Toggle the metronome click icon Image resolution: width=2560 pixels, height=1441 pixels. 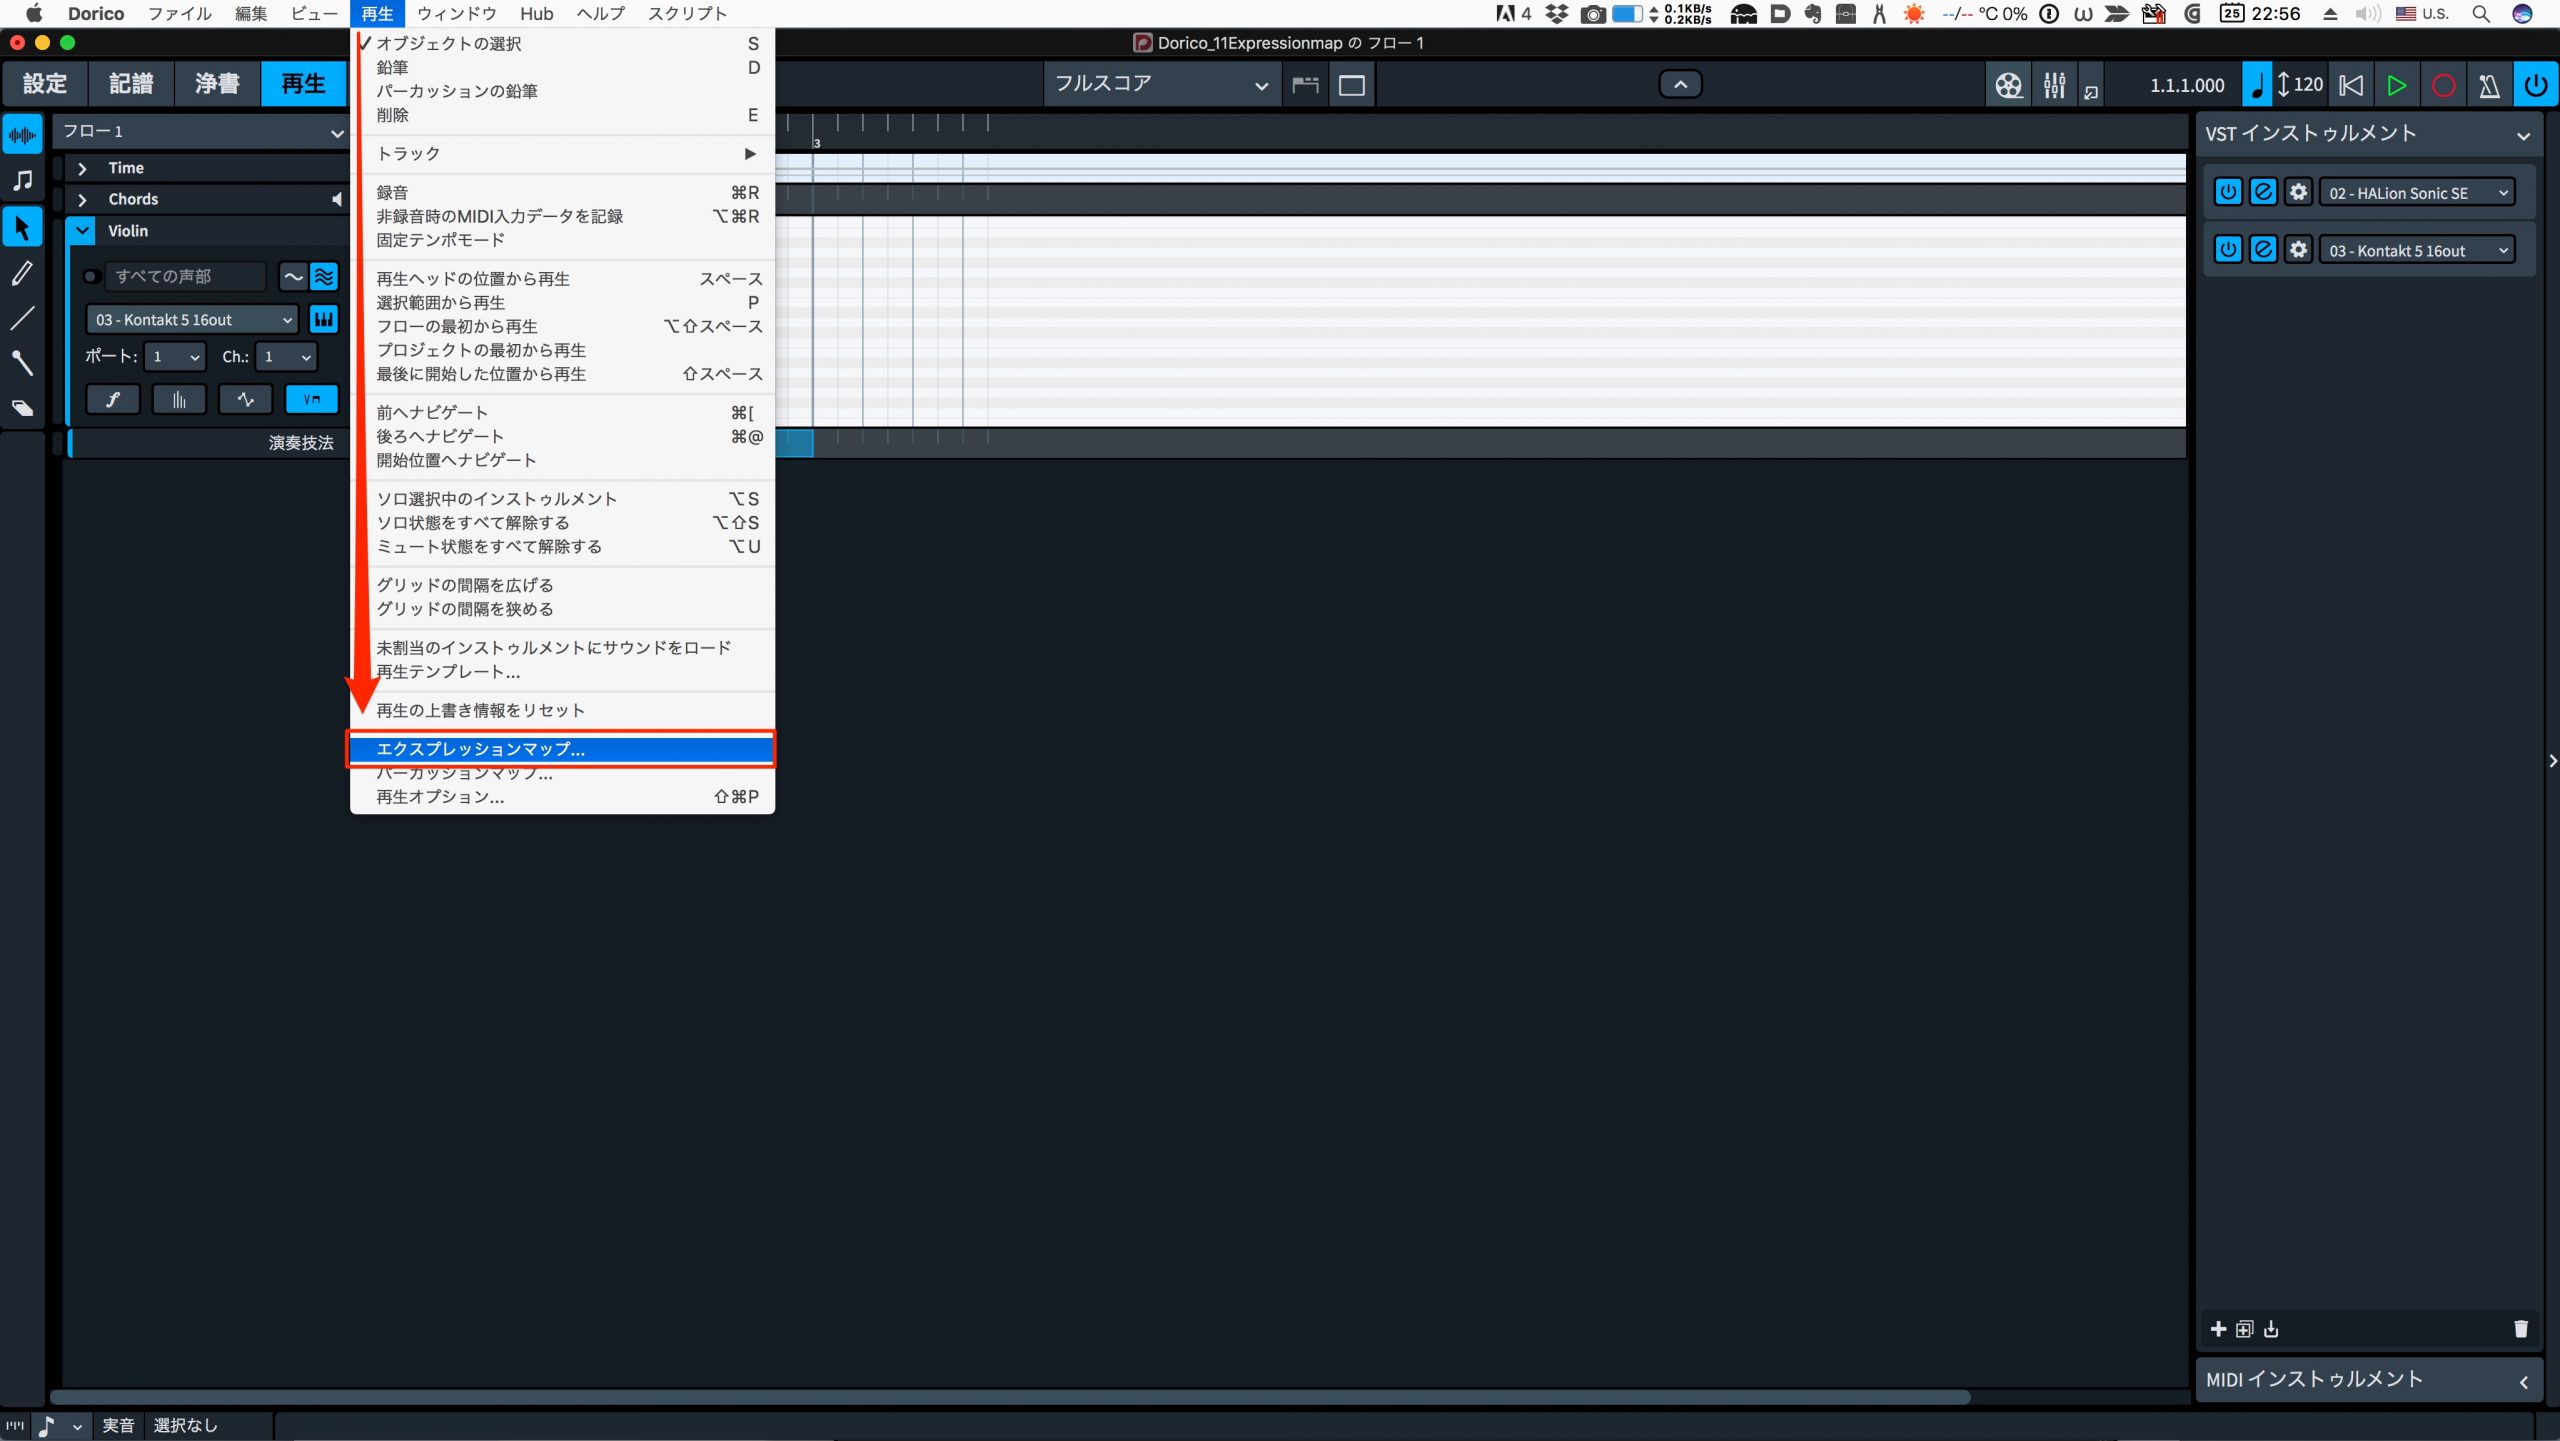pos(2489,85)
